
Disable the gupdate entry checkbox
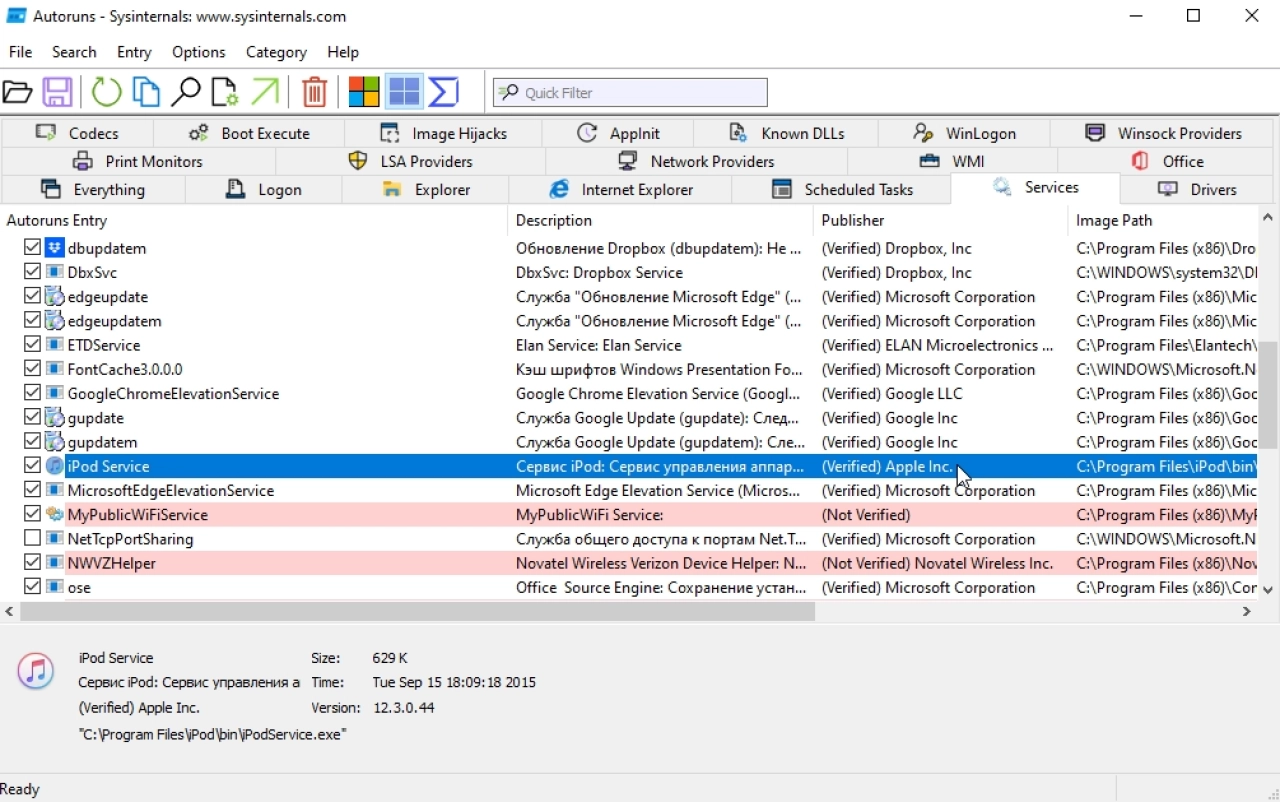(32, 418)
